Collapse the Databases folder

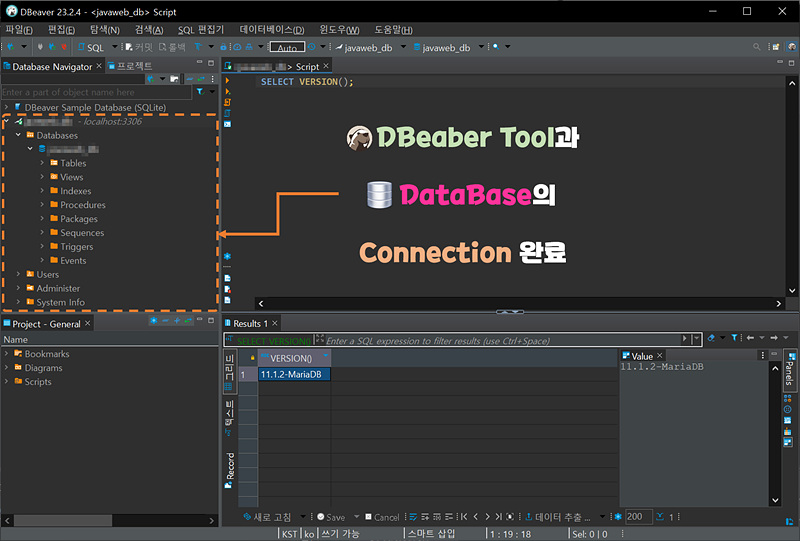[x=18, y=135]
